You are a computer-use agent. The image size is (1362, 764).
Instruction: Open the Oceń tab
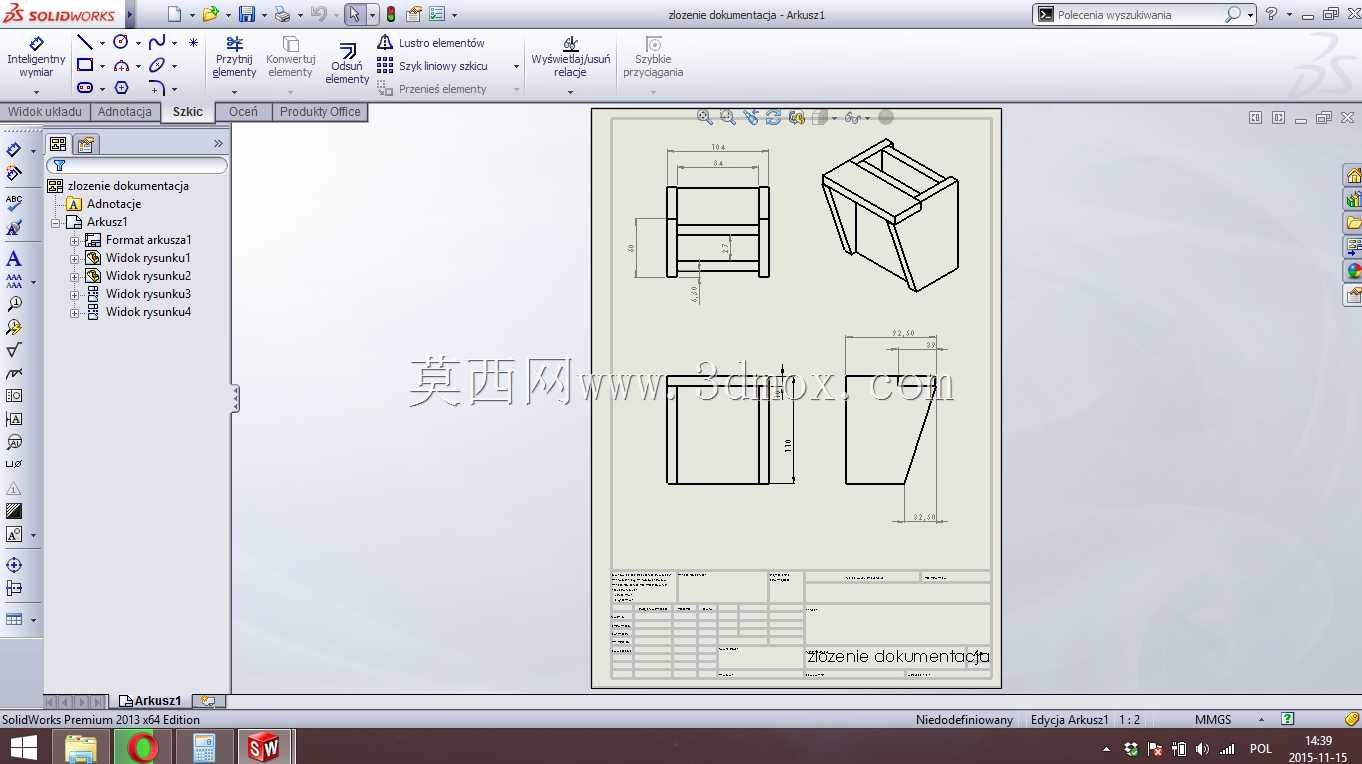243,112
